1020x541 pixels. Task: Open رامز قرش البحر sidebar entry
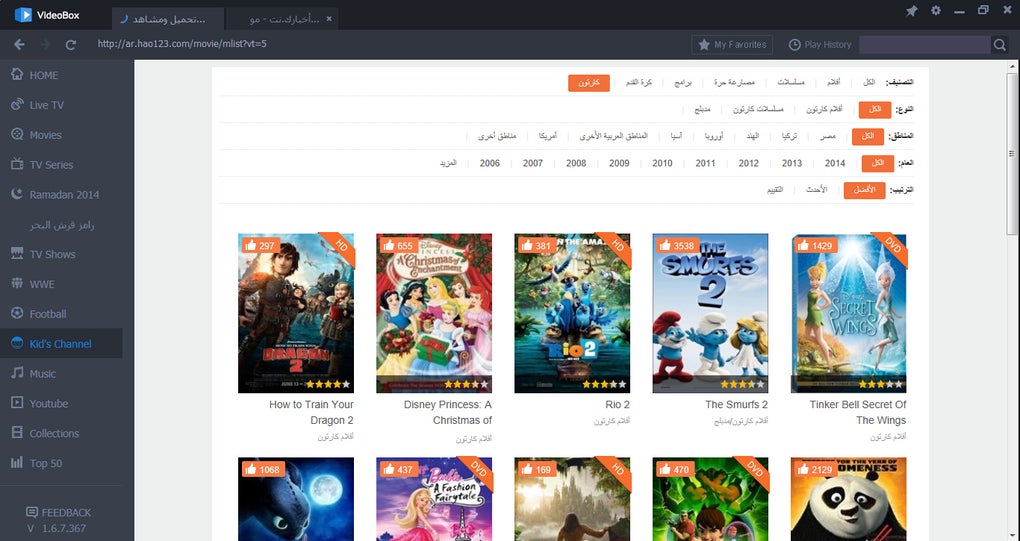coord(61,224)
